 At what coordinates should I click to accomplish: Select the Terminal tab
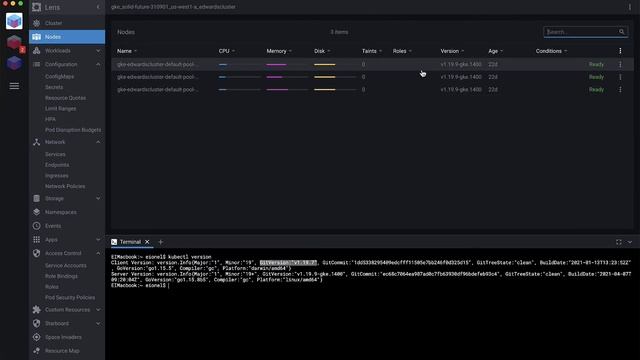tap(130, 242)
